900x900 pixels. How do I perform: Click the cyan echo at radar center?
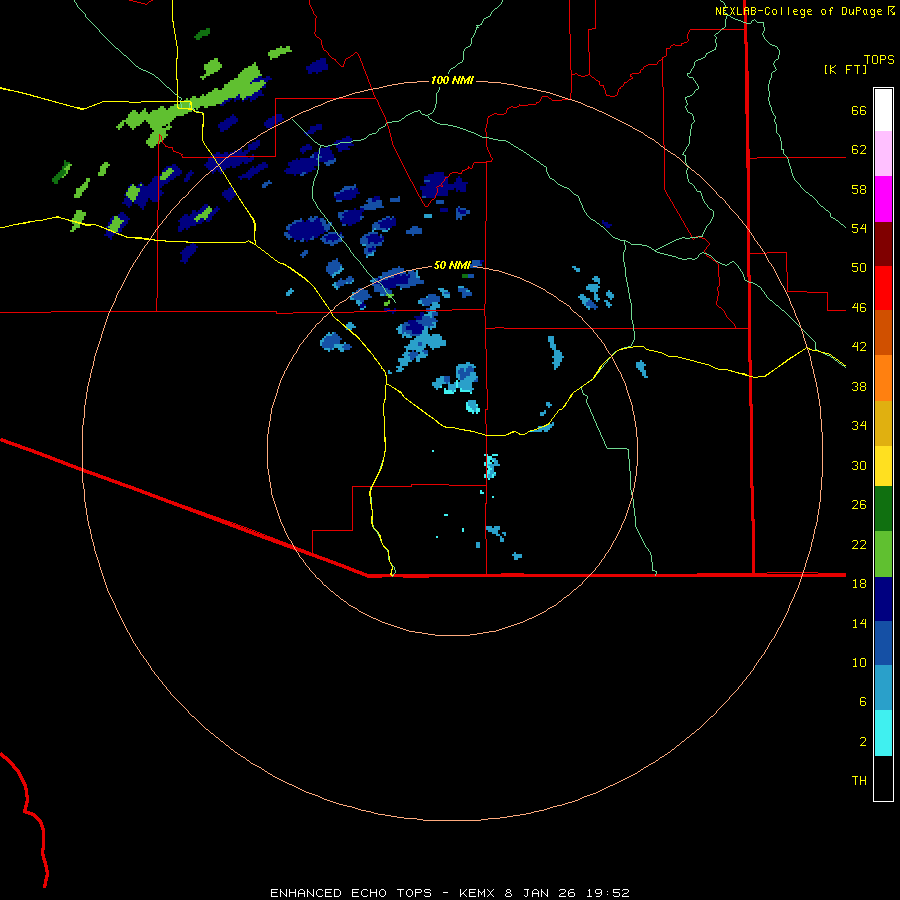click(x=491, y=465)
